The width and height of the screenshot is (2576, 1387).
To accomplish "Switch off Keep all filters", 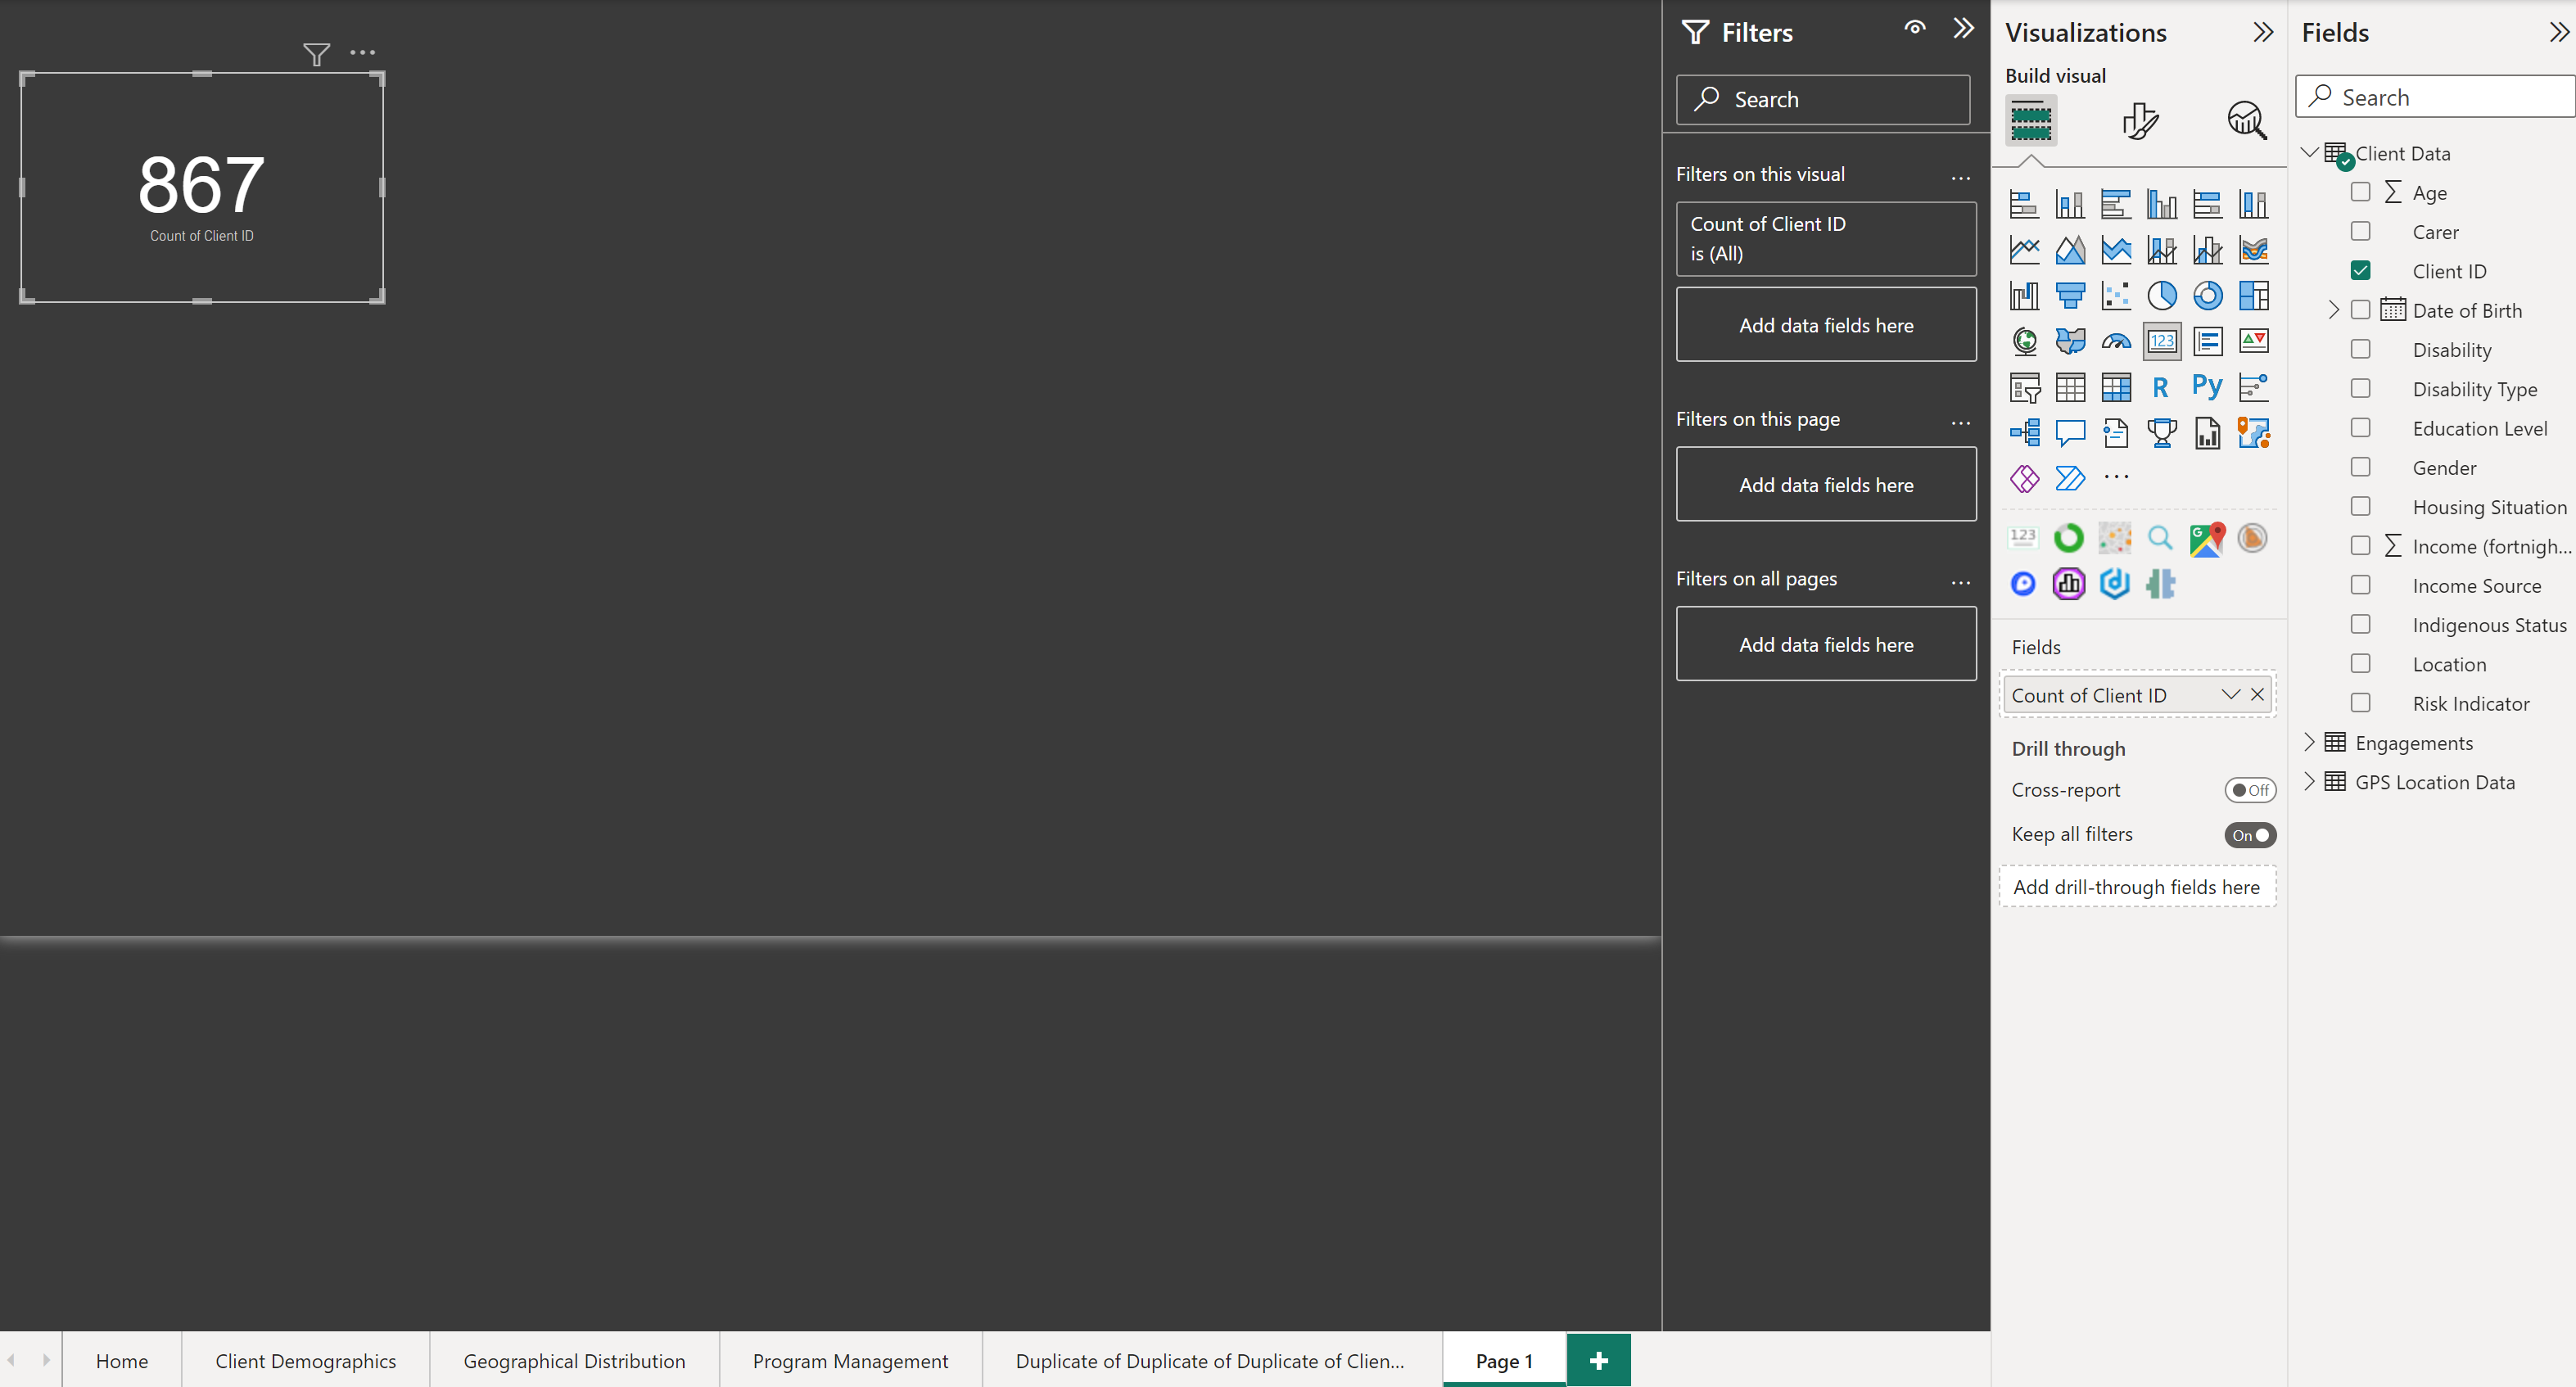I will 2250,835.
